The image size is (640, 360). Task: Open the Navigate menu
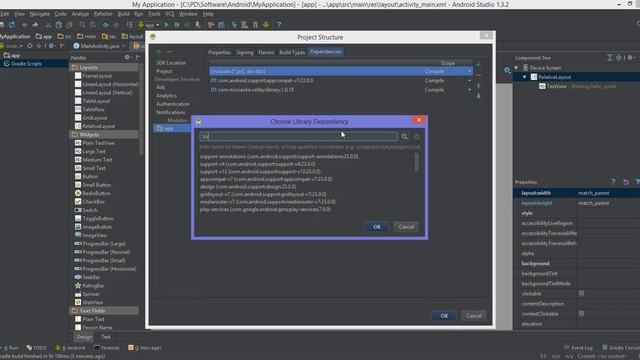click(40, 14)
